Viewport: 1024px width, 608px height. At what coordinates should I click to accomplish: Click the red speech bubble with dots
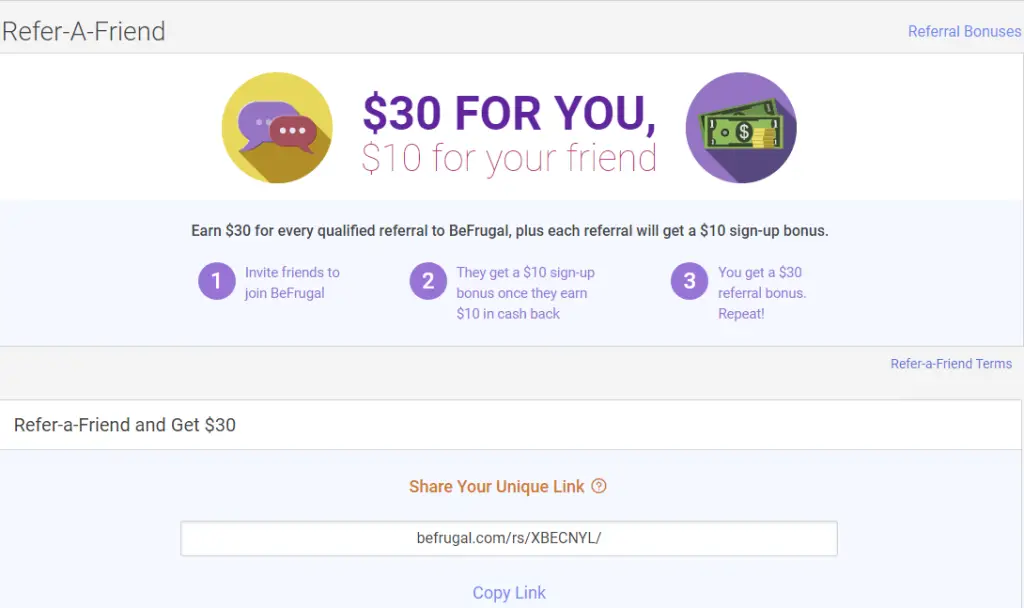293,133
